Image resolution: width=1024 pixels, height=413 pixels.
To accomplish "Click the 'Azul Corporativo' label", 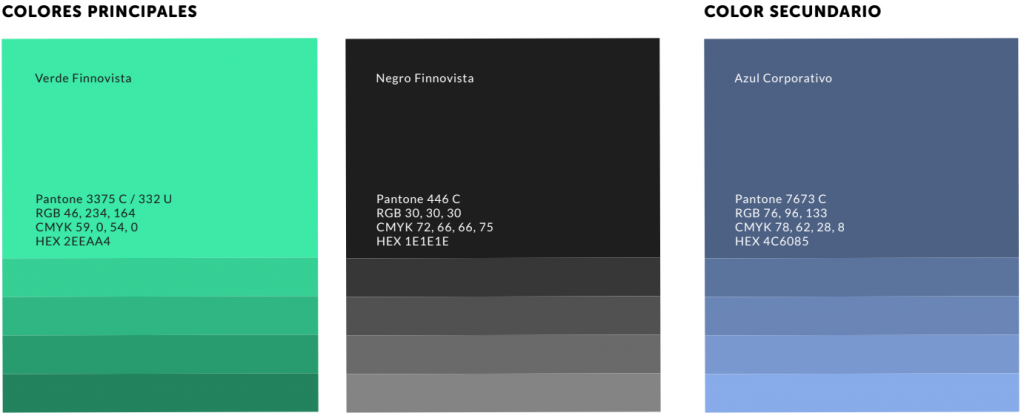I will 784,78.
